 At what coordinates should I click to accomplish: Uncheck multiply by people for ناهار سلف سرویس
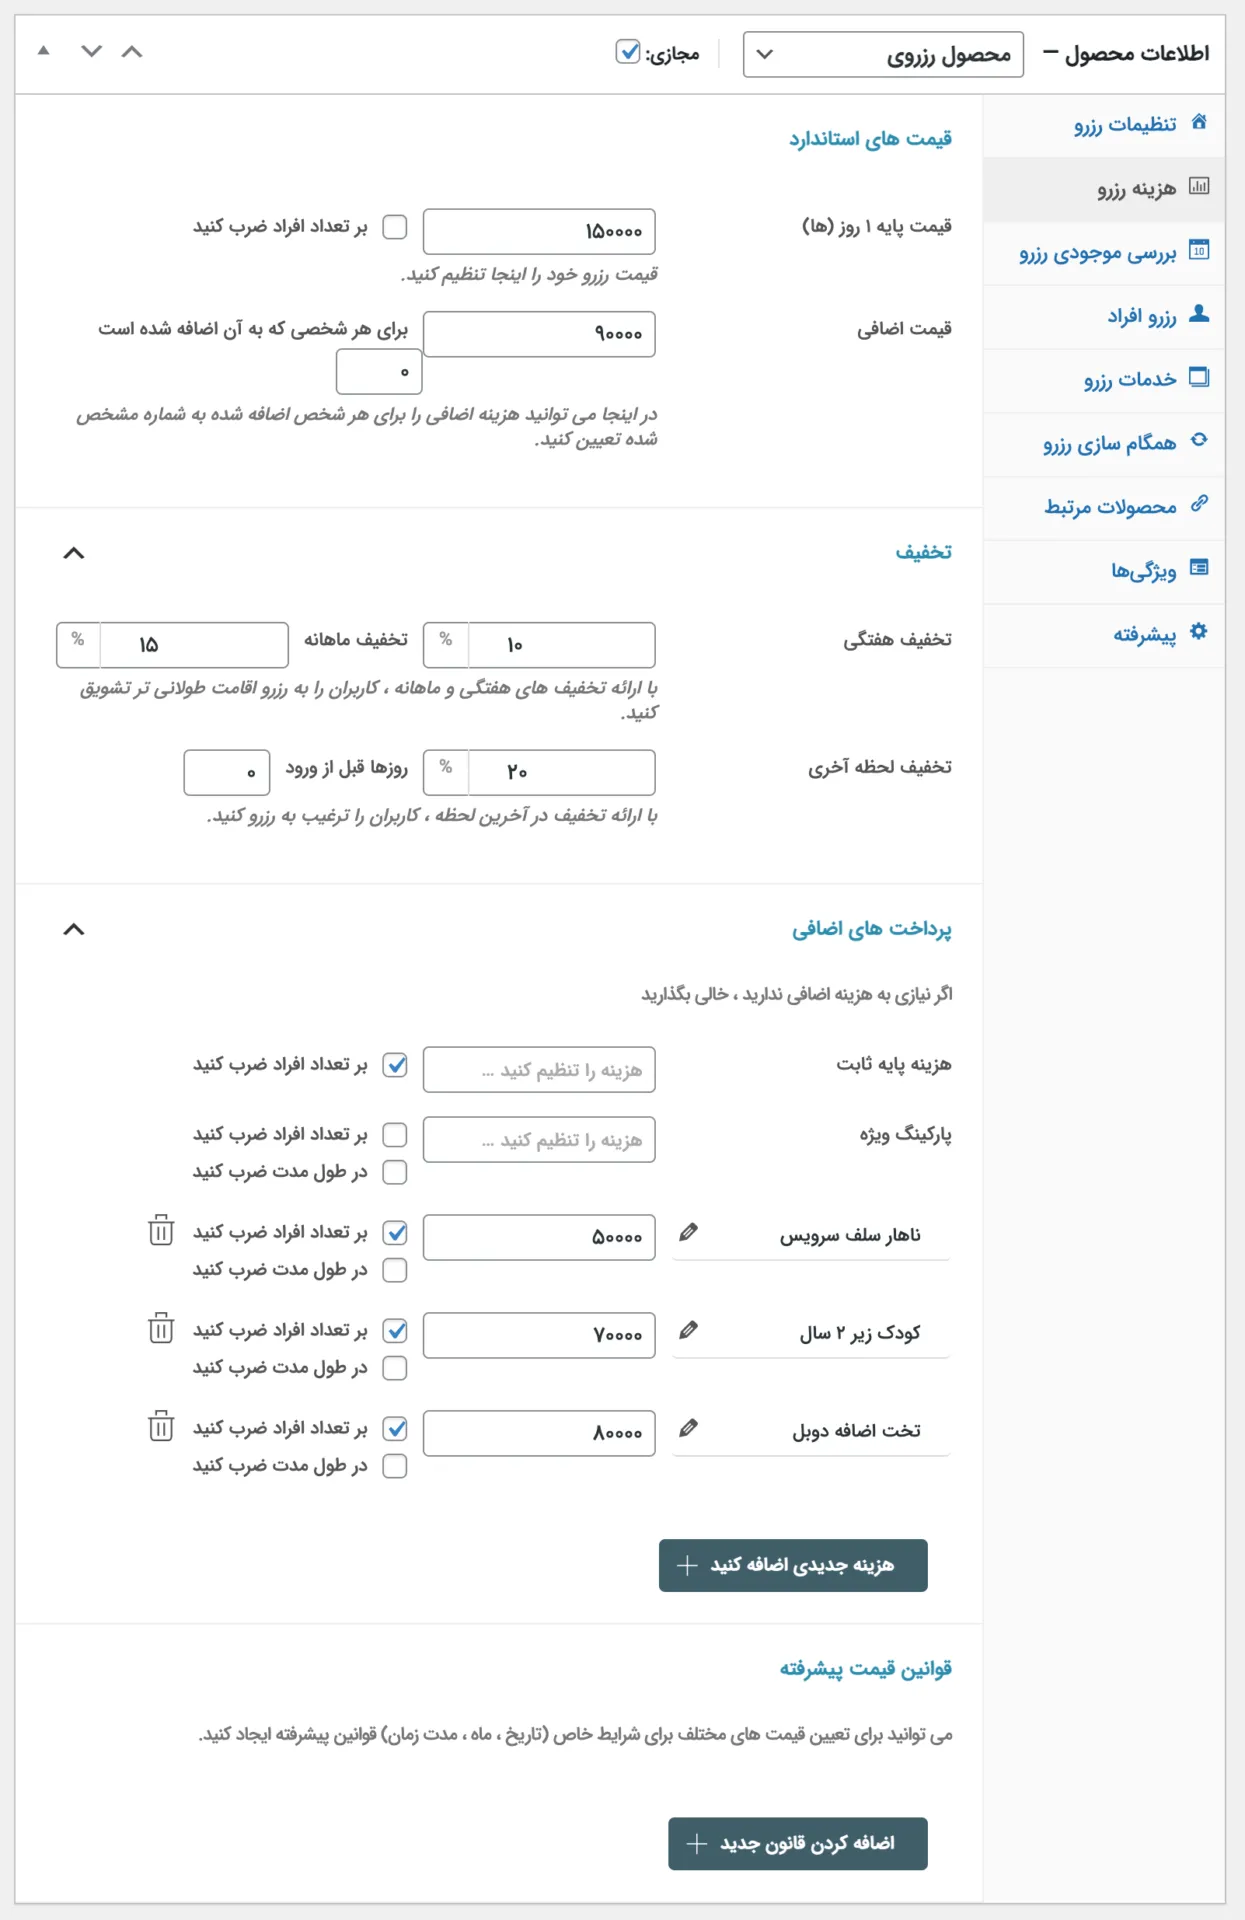(x=395, y=1233)
